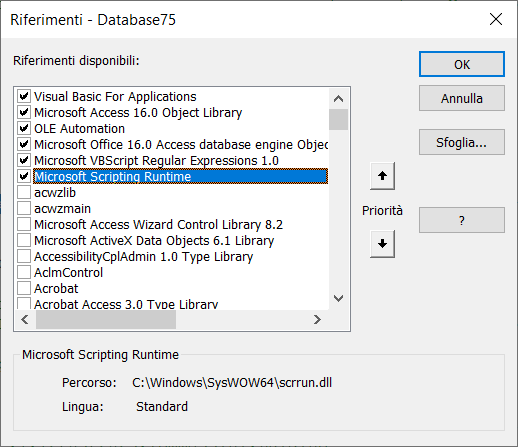This screenshot has height=447, width=518.
Task: Browse for a library with Sfoglia...
Action: pos(462,142)
